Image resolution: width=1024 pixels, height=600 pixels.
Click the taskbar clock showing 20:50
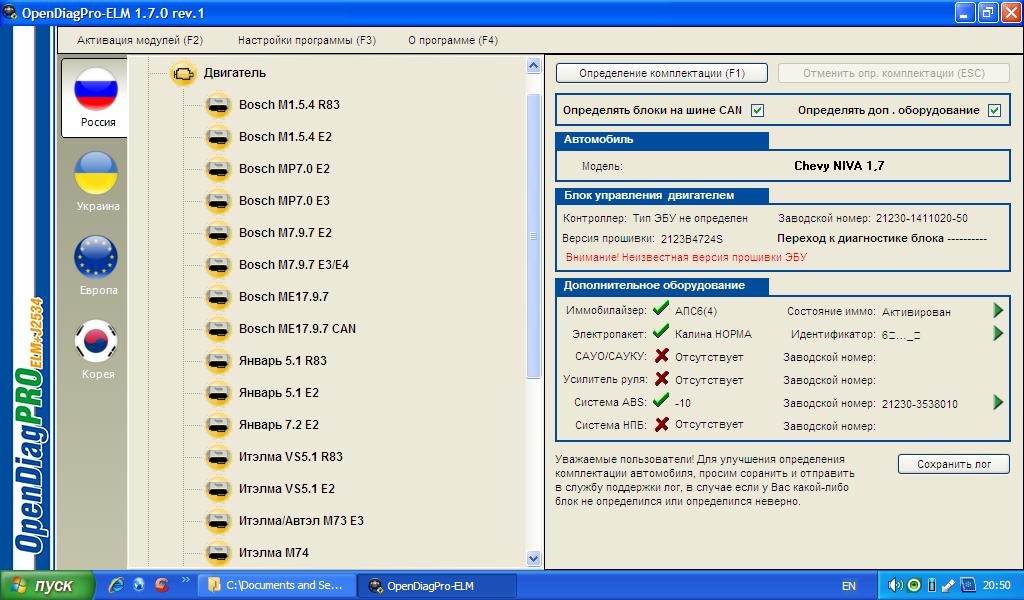997,586
